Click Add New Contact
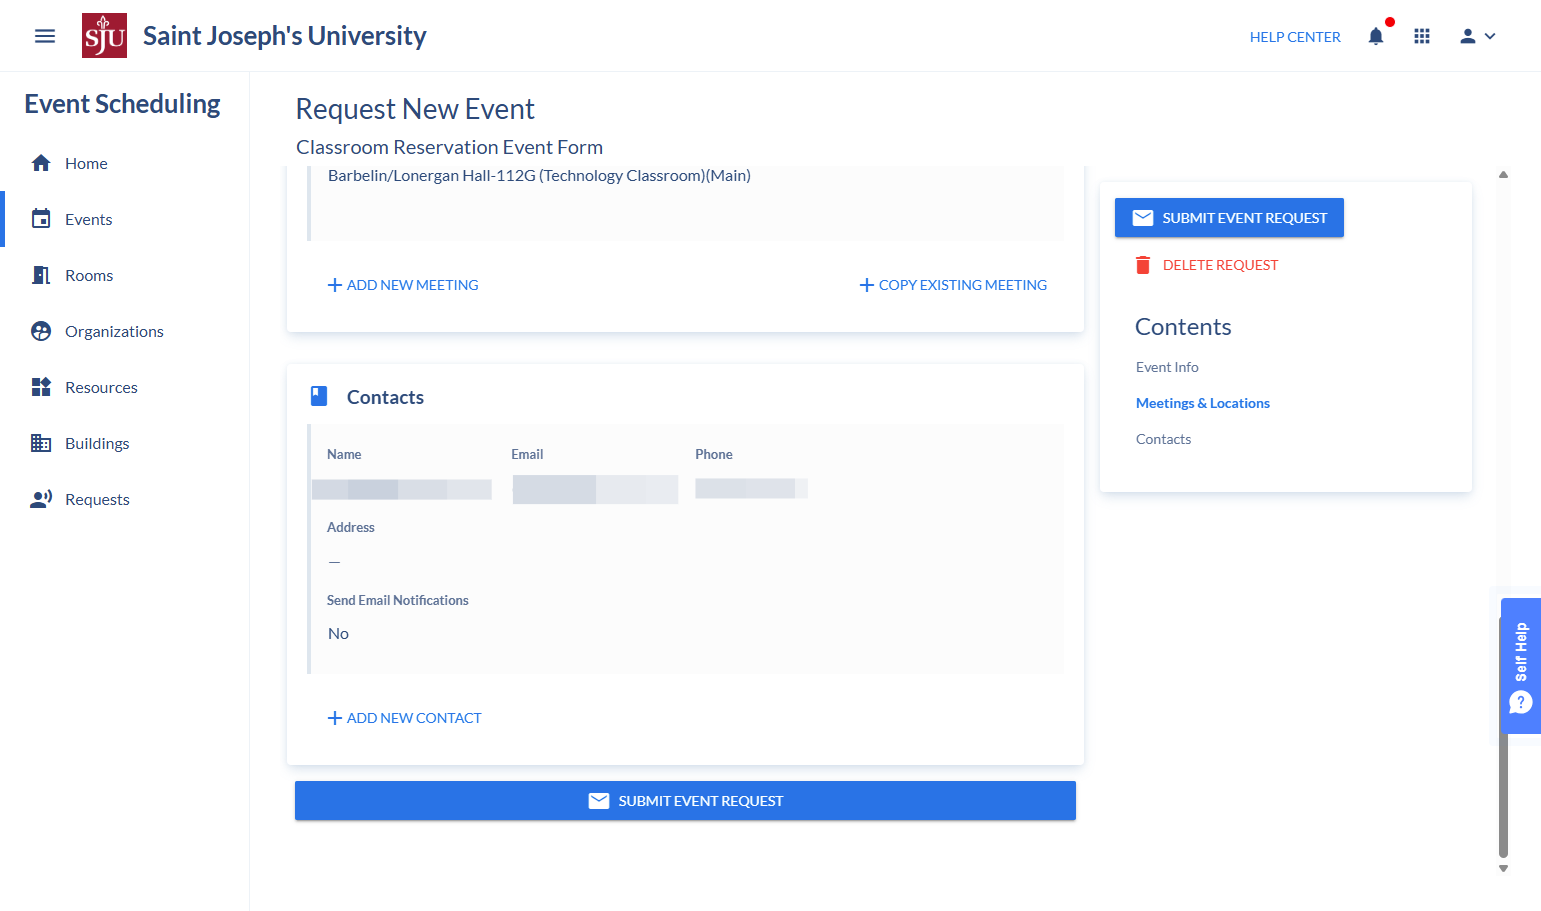Screen dimensions: 1541x911 pyautogui.click(x=404, y=718)
